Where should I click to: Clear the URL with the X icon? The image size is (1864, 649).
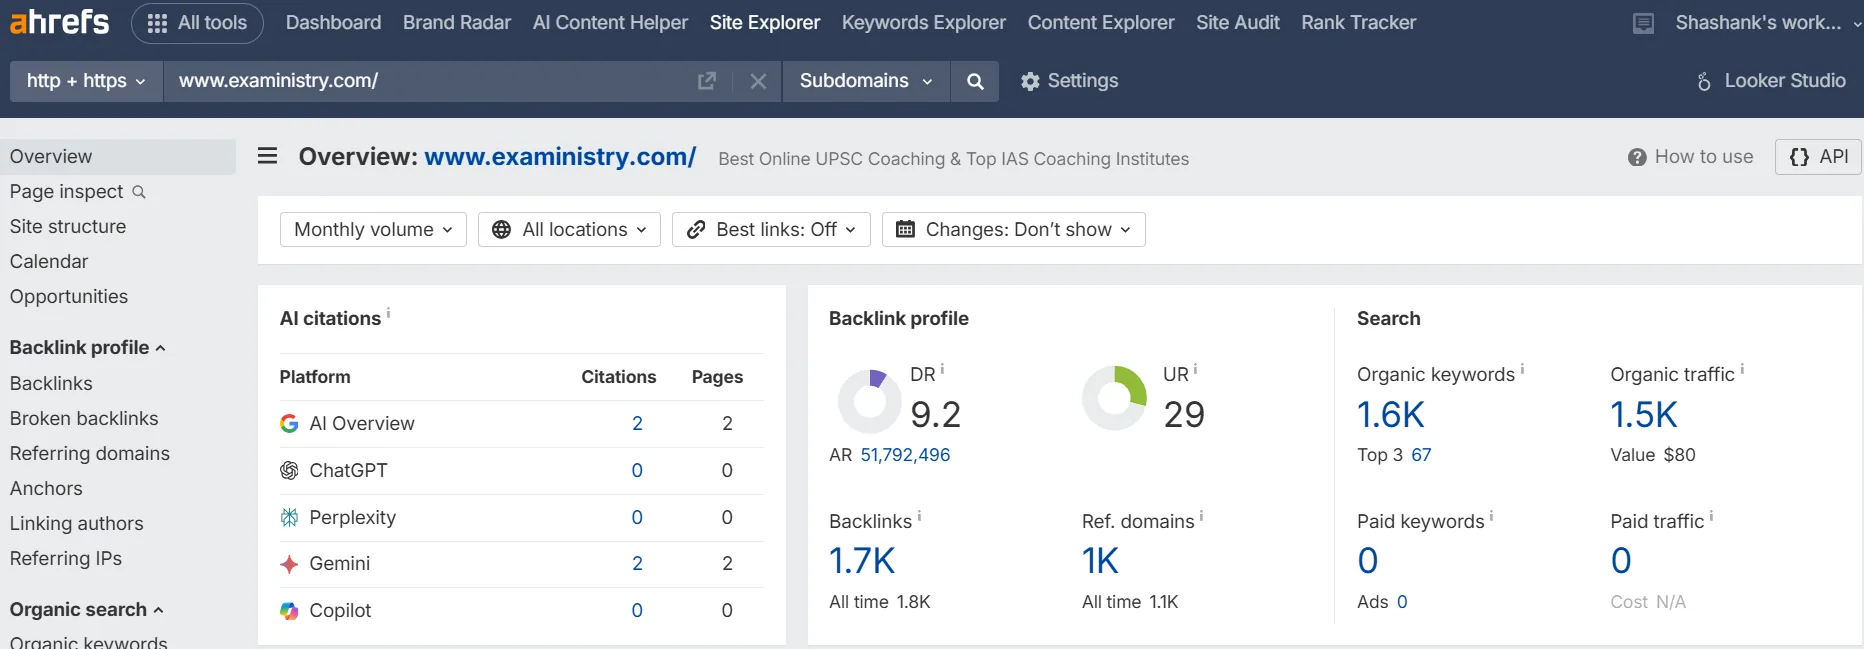coord(758,81)
